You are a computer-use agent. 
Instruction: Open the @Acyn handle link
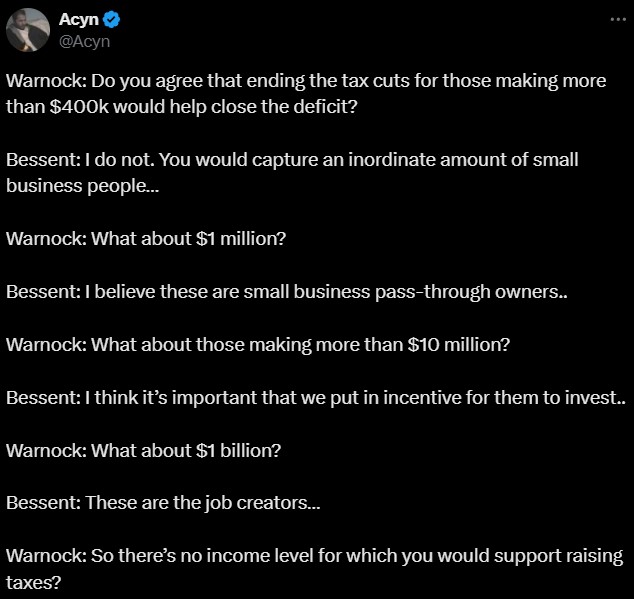pyautogui.click(x=85, y=41)
